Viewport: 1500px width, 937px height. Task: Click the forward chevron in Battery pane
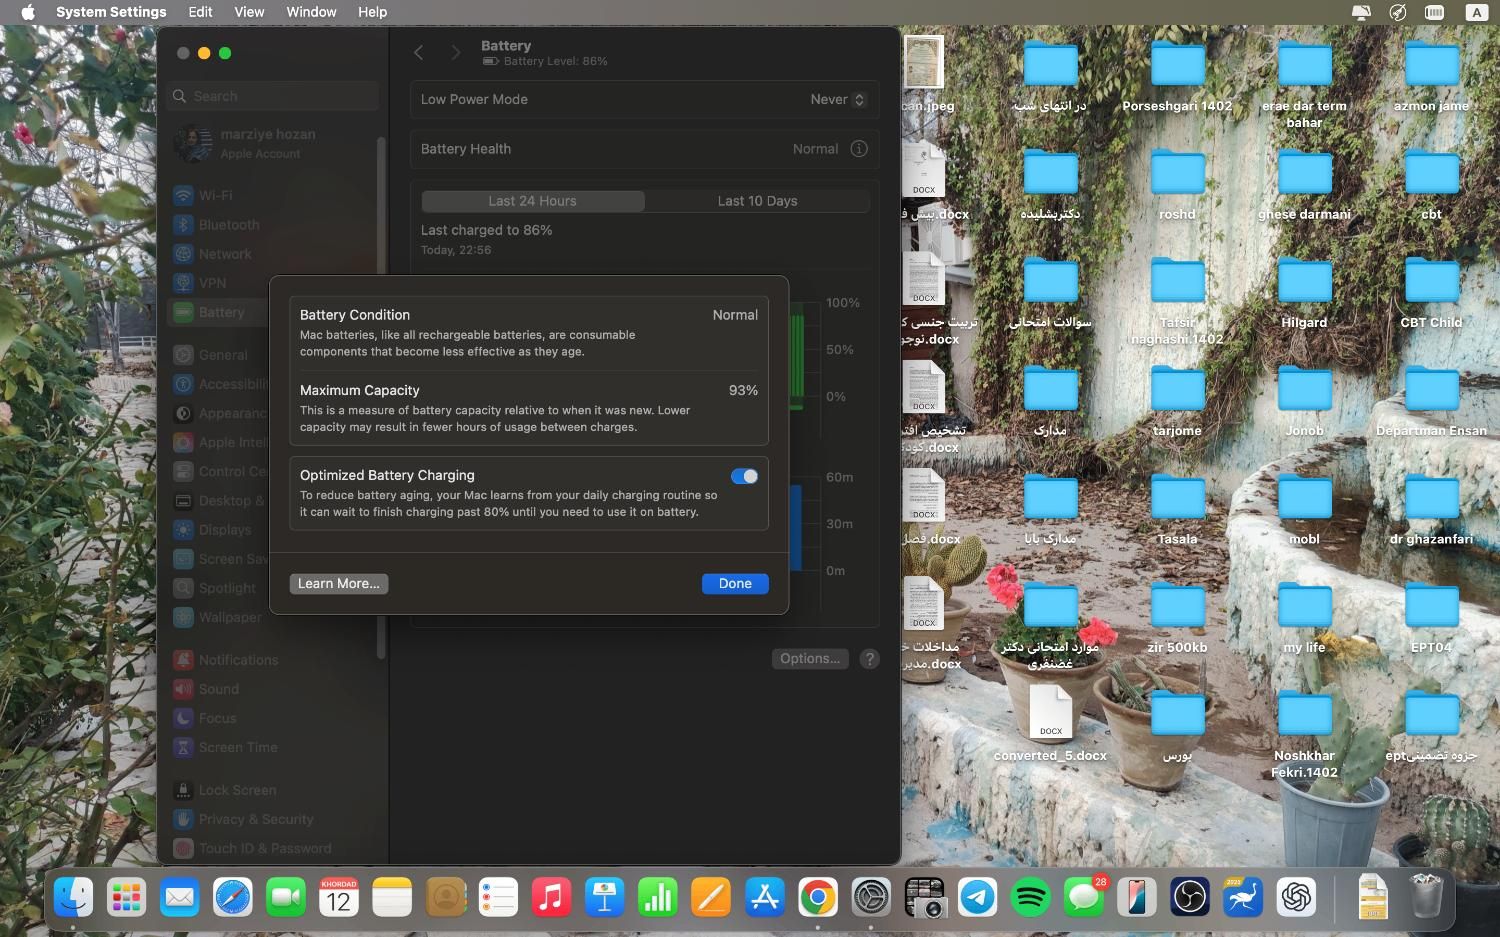pyautogui.click(x=456, y=53)
